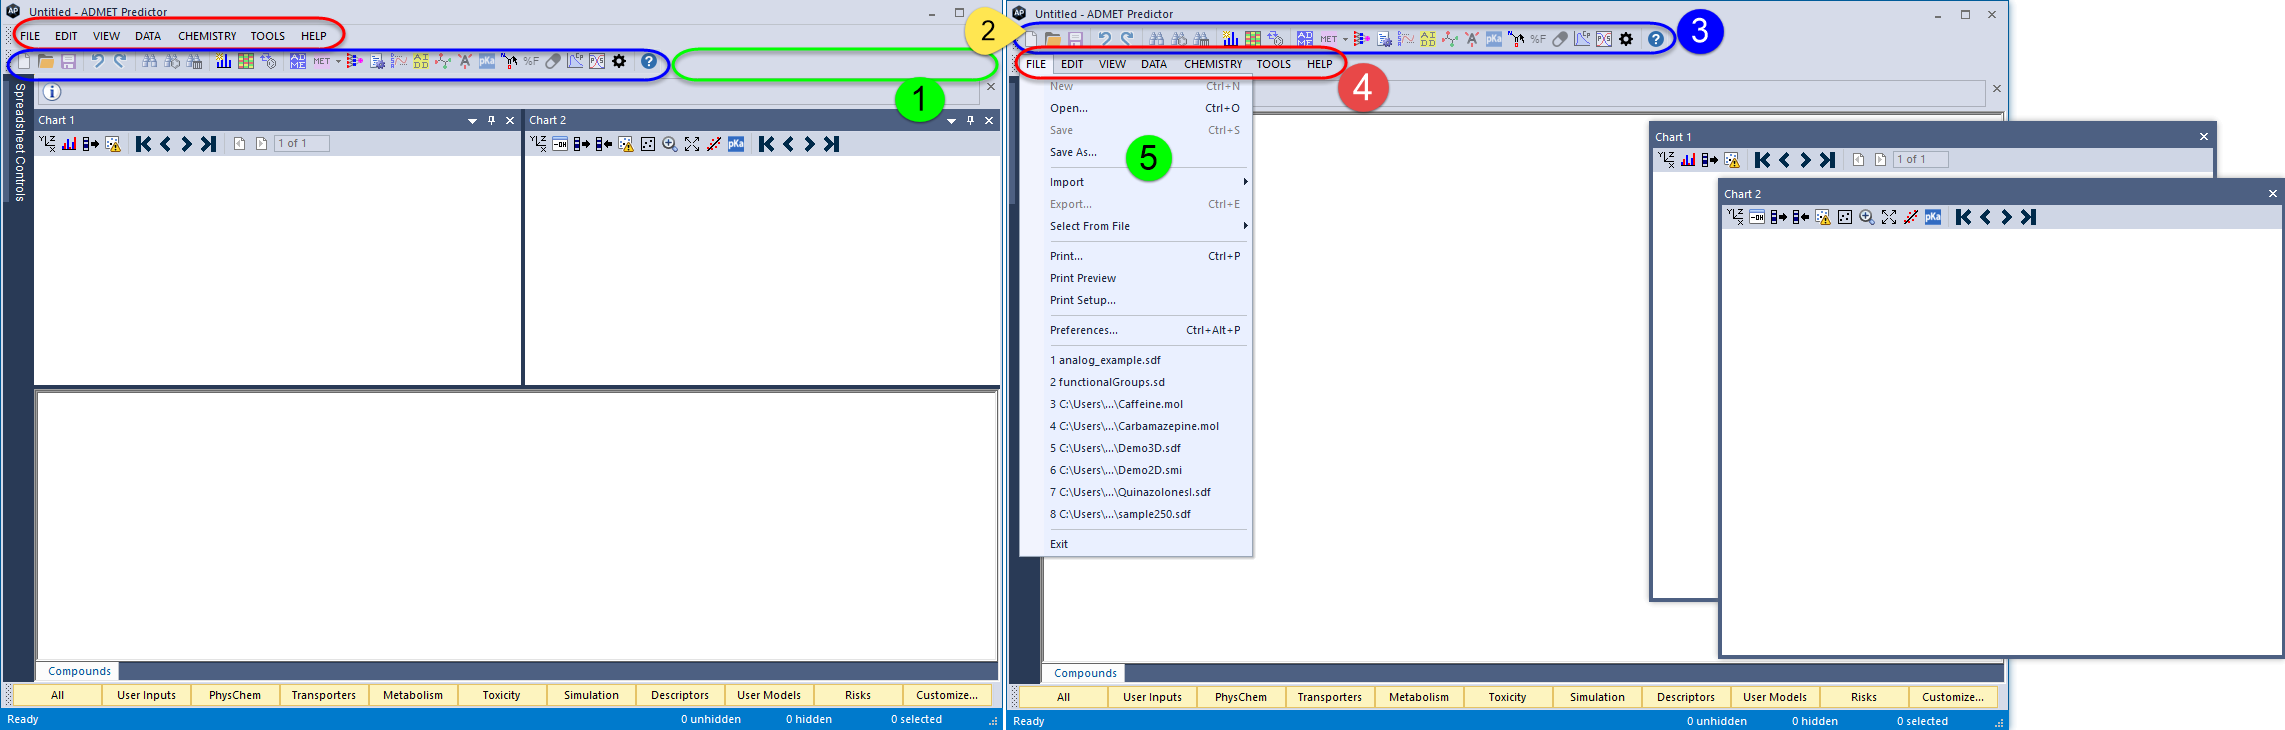Image resolution: width=2285 pixels, height=730 pixels.
Task: Jump to last page in floating Chart 2 toolbar
Action: click(2028, 217)
